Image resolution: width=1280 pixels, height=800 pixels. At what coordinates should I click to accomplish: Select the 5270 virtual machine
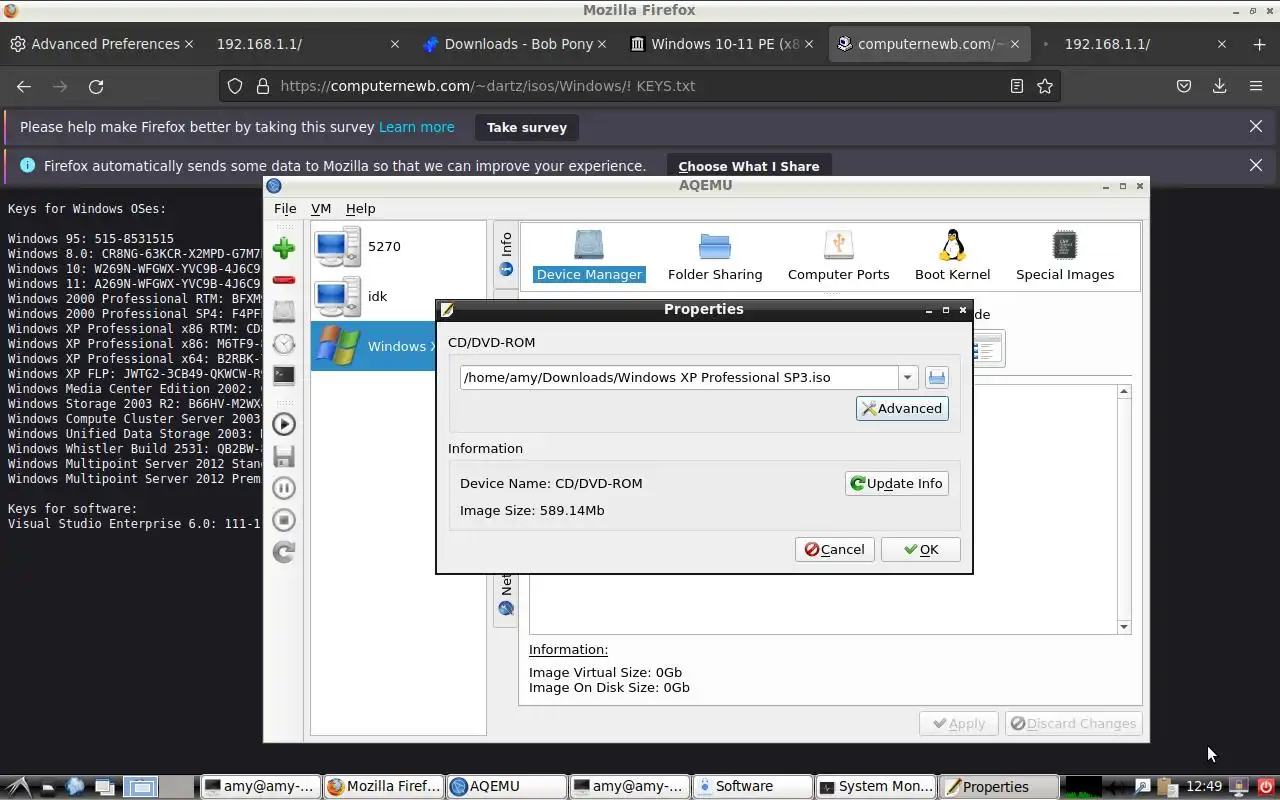pyautogui.click(x=398, y=246)
